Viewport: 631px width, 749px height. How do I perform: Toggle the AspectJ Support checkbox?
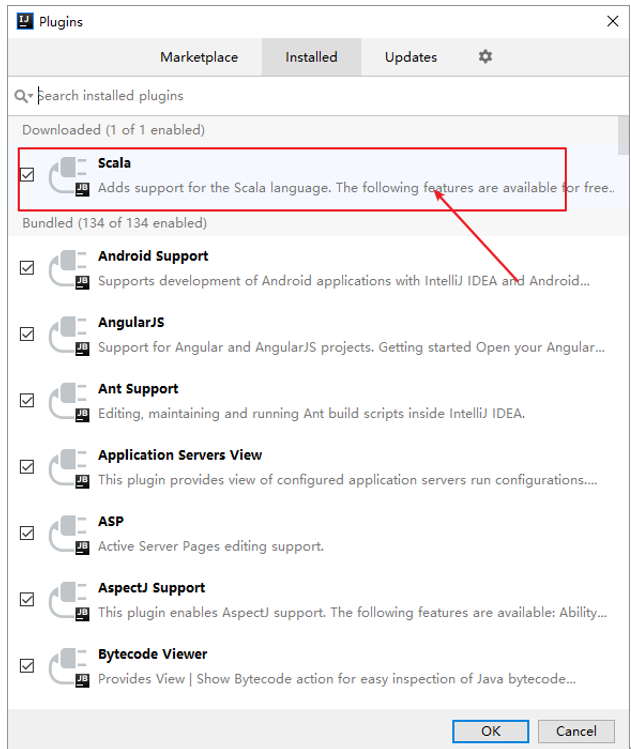[x=27, y=599]
